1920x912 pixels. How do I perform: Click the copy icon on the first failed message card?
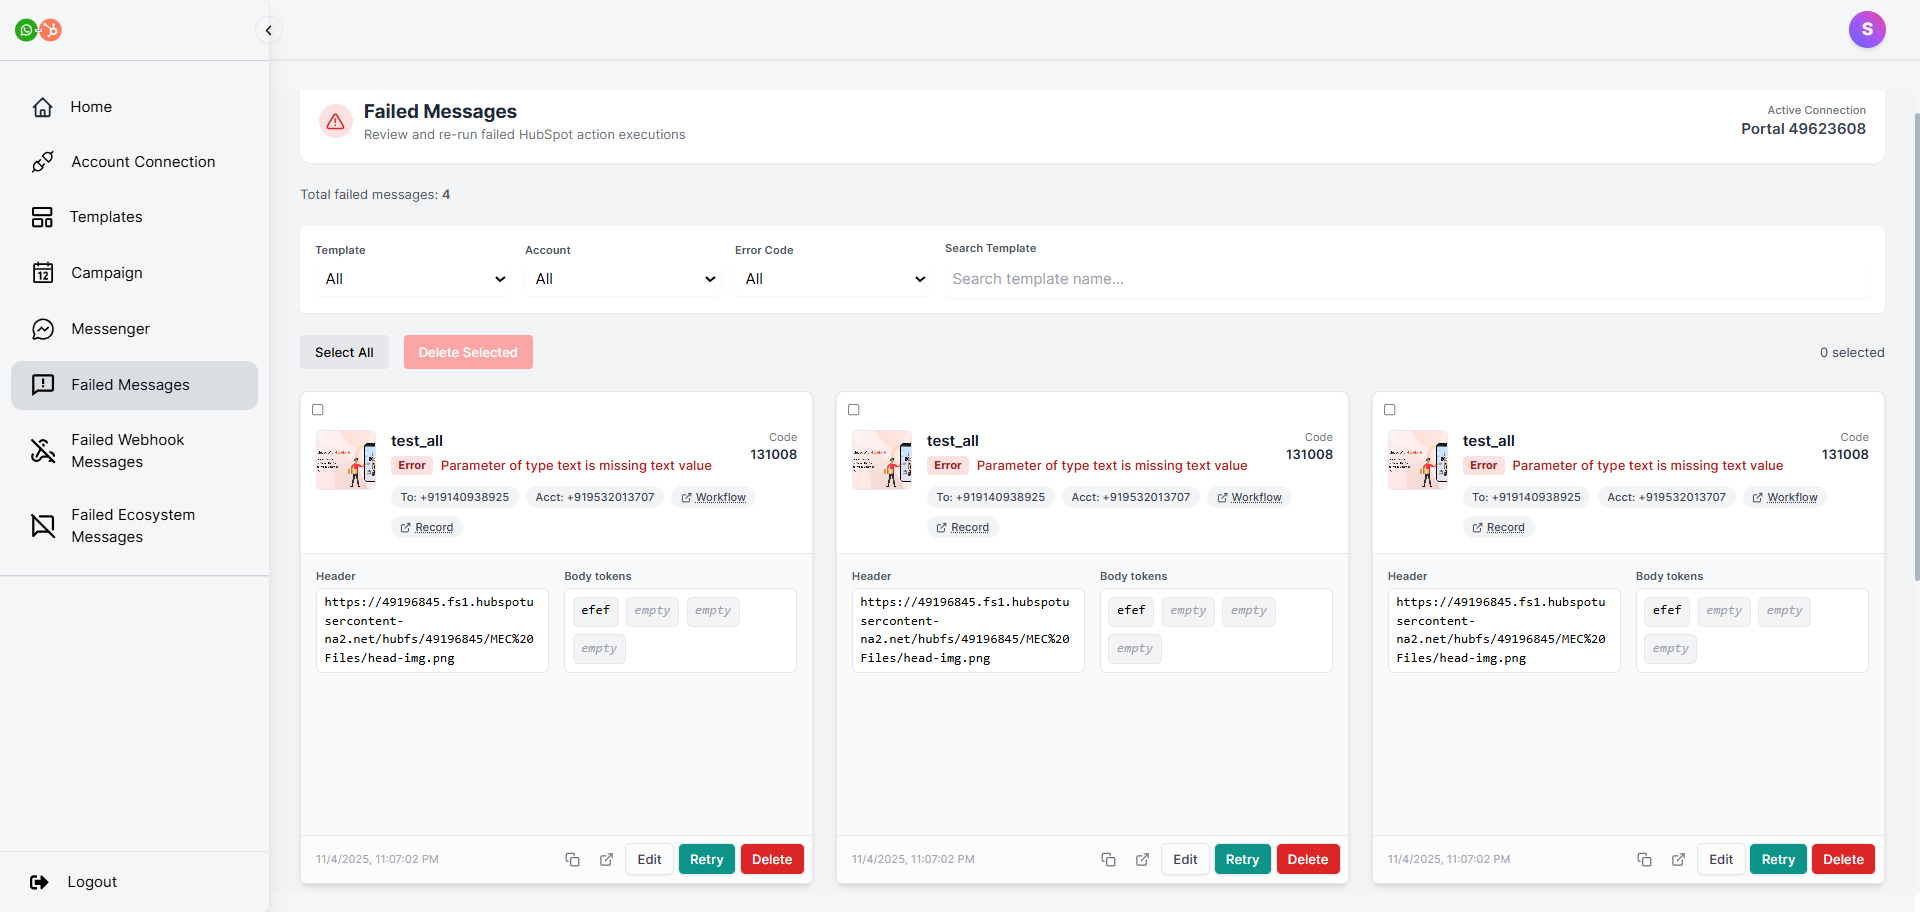point(572,859)
